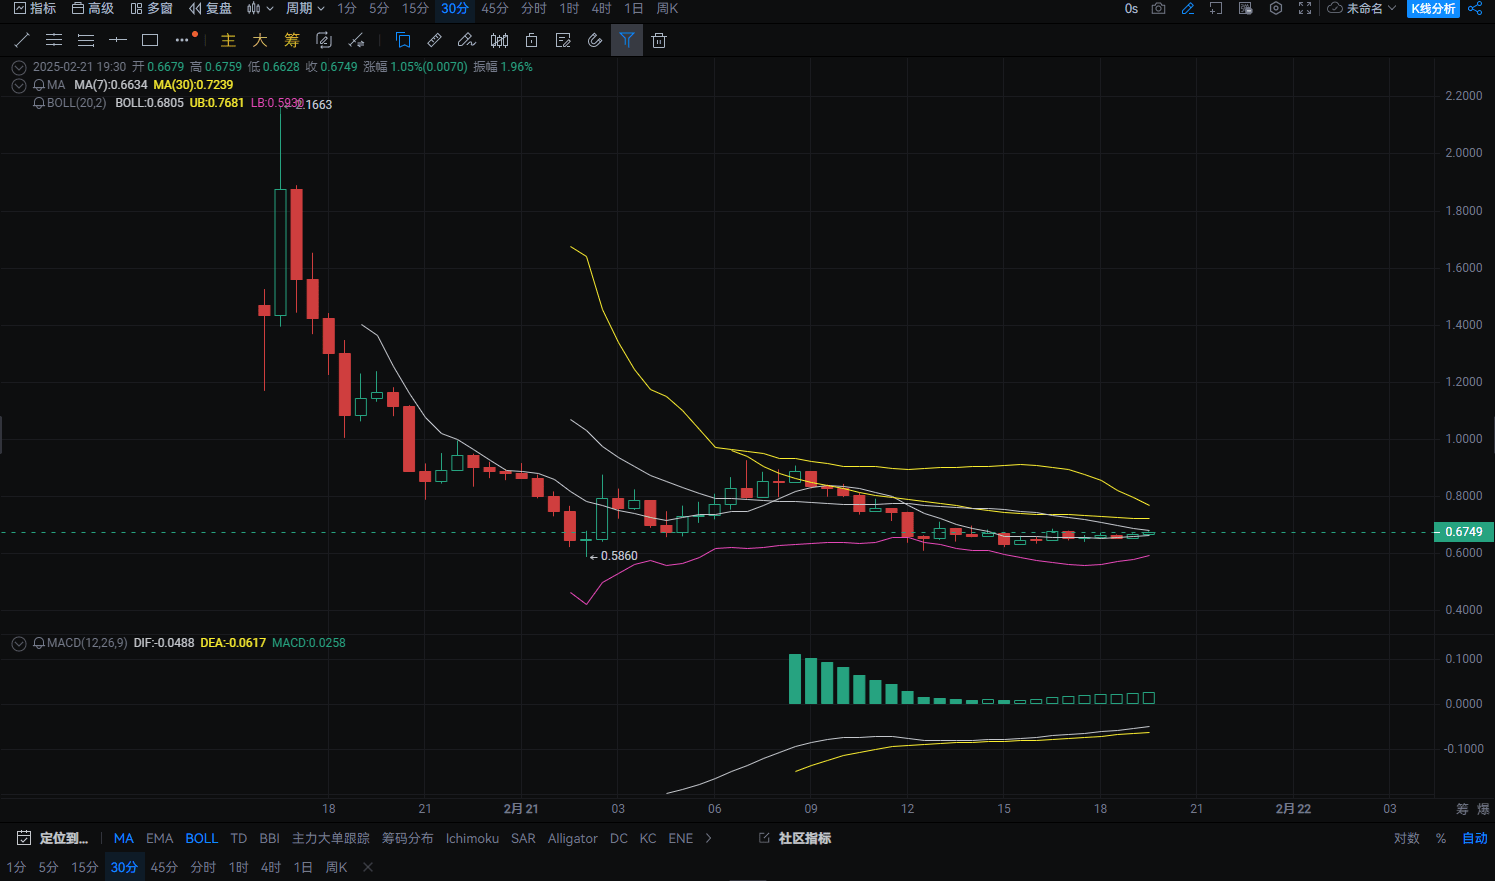Toggle MA indicator in bottom bar
This screenshot has width=1495, height=881.
click(124, 838)
